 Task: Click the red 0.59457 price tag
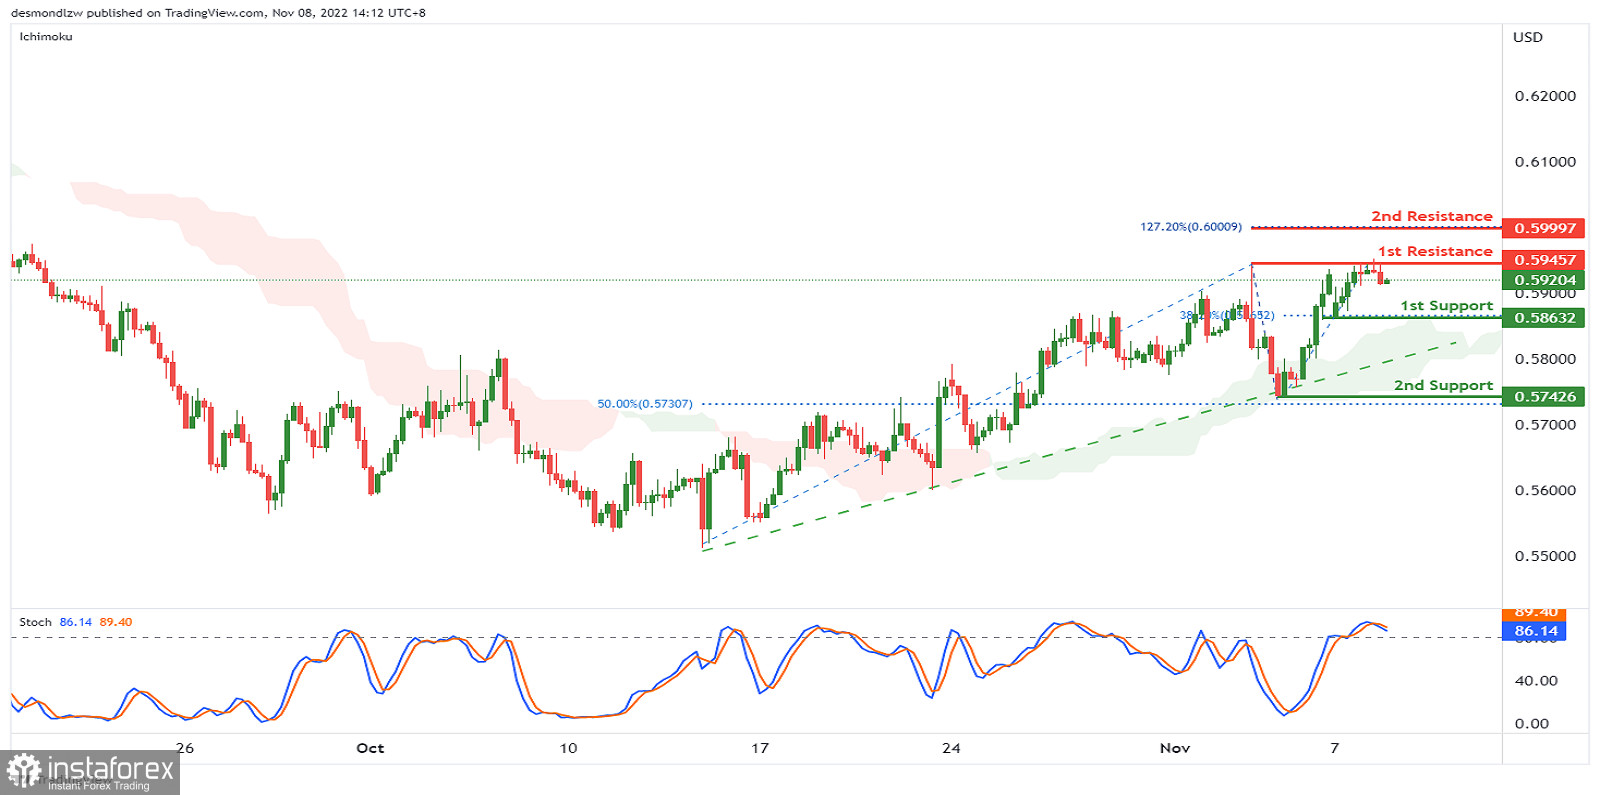tap(1544, 260)
